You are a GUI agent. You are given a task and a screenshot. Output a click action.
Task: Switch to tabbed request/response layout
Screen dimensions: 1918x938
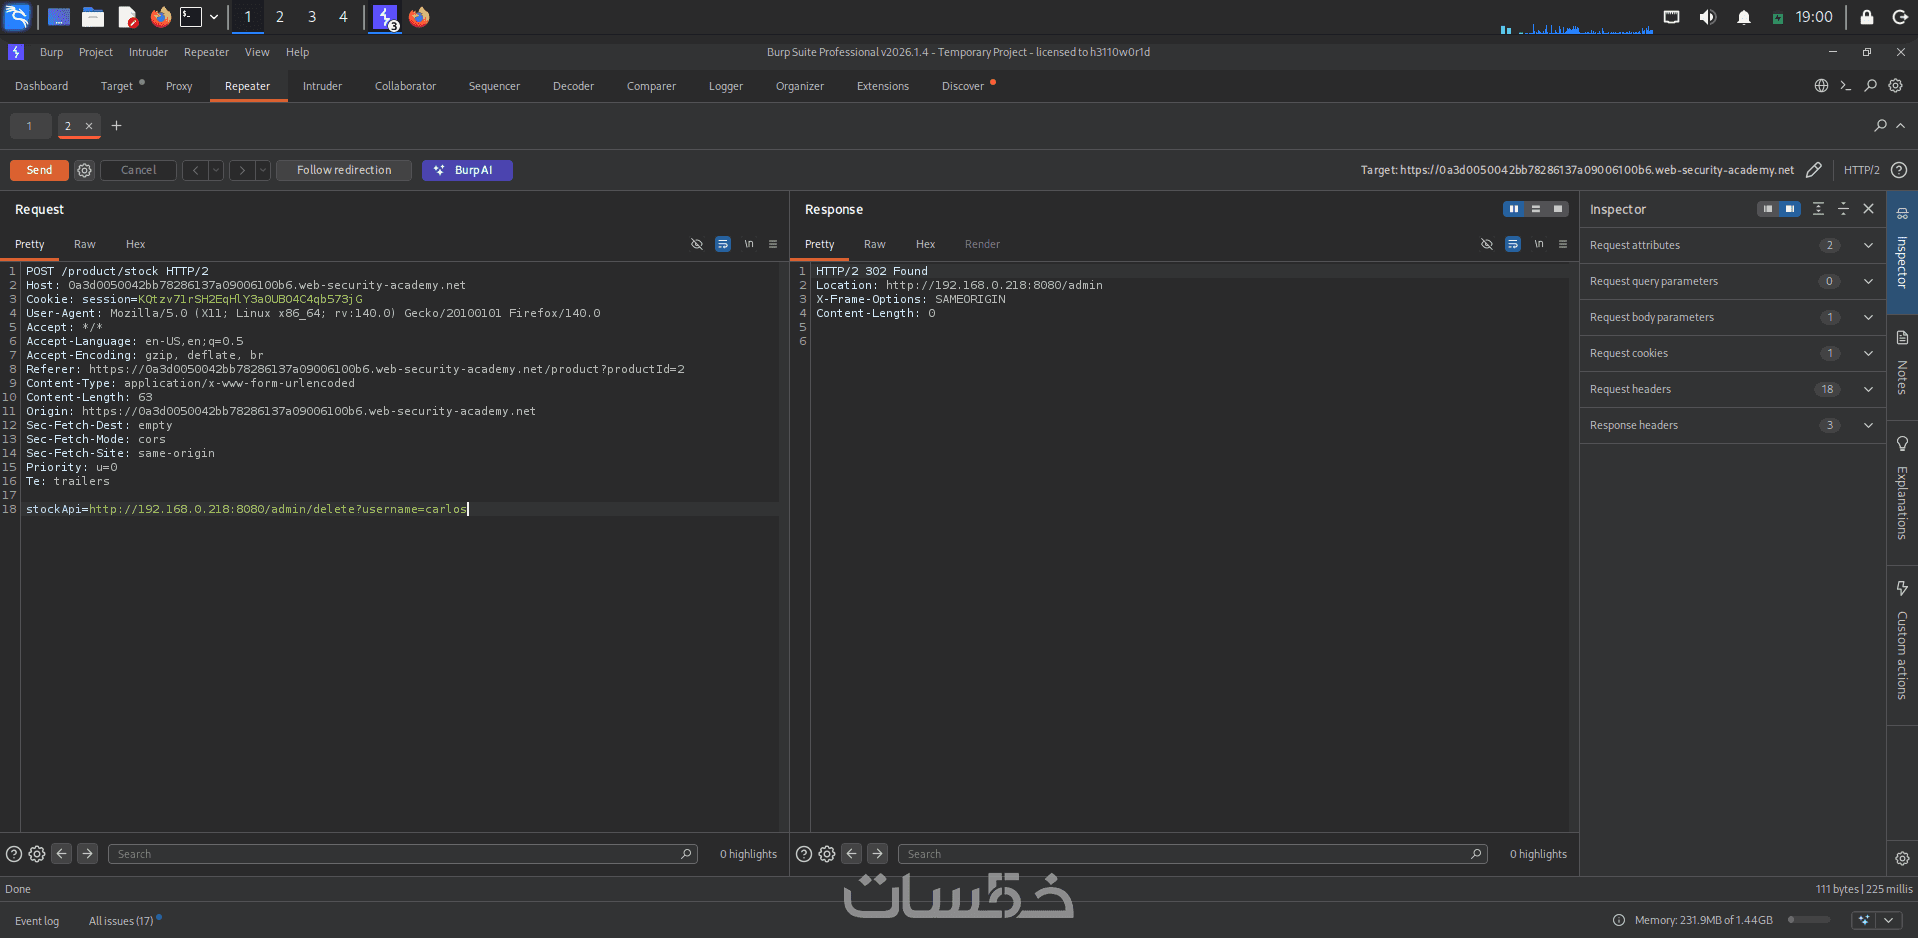point(1558,209)
